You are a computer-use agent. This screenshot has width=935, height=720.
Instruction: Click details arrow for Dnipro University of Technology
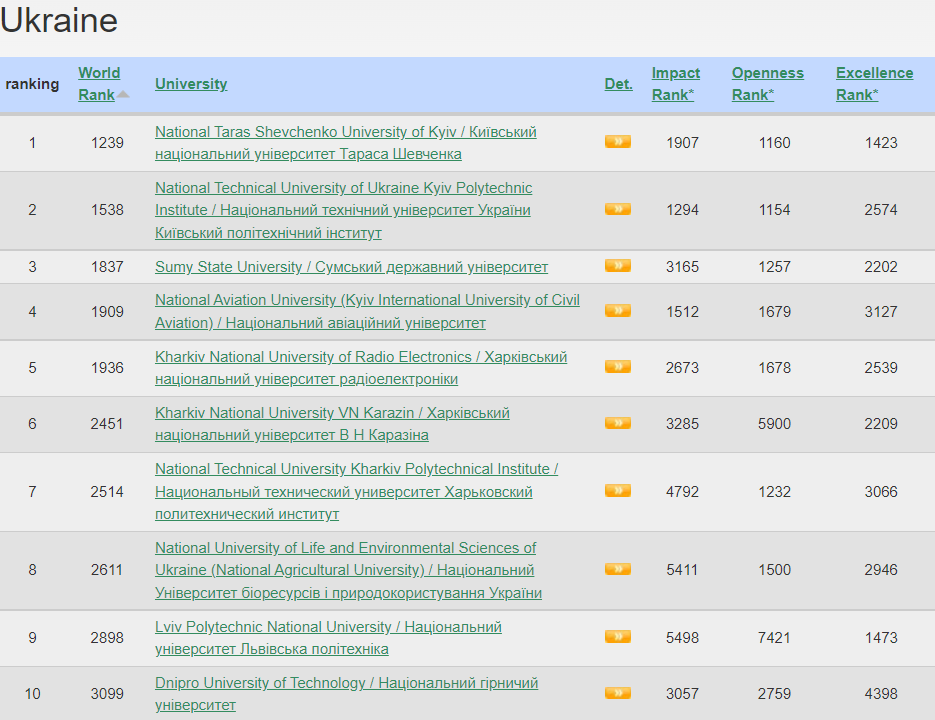point(618,693)
